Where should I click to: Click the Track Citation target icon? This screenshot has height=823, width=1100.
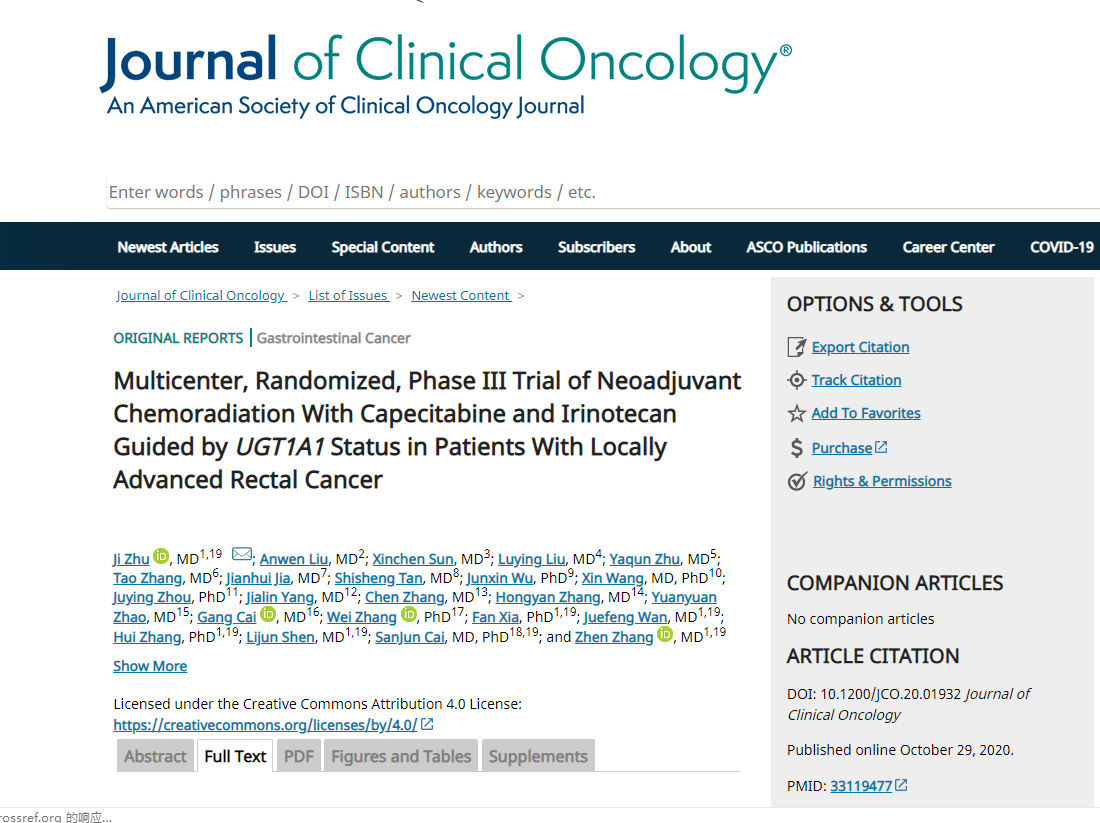[x=796, y=380]
